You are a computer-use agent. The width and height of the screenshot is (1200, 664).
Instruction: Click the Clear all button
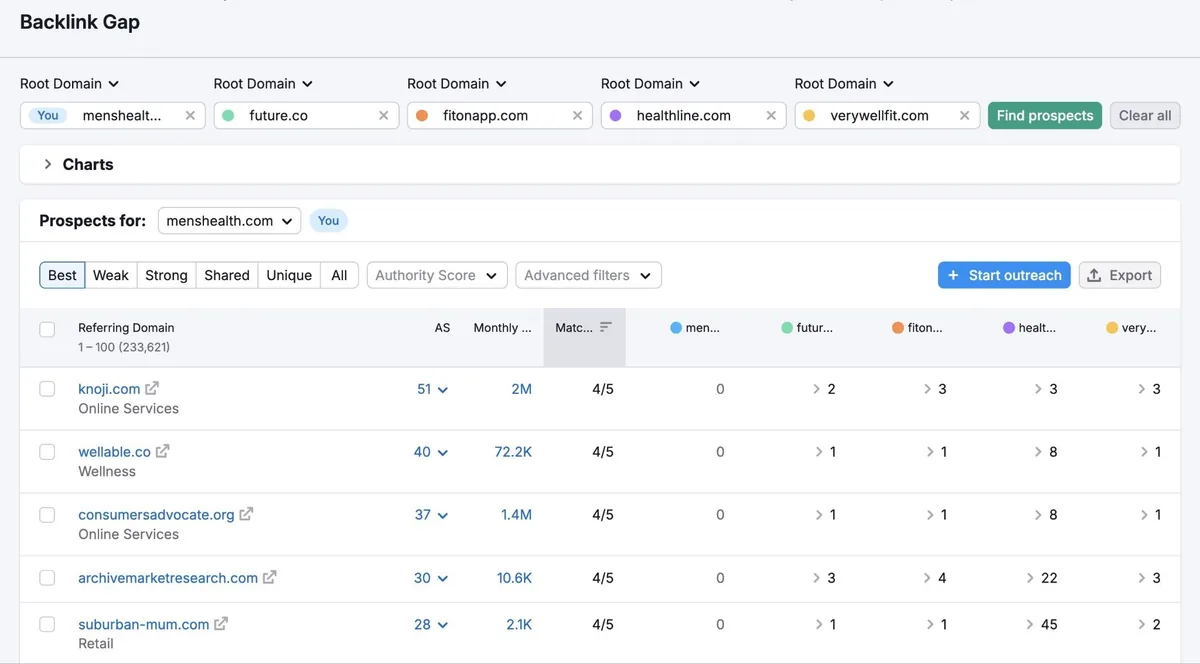click(x=1145, y=115)
